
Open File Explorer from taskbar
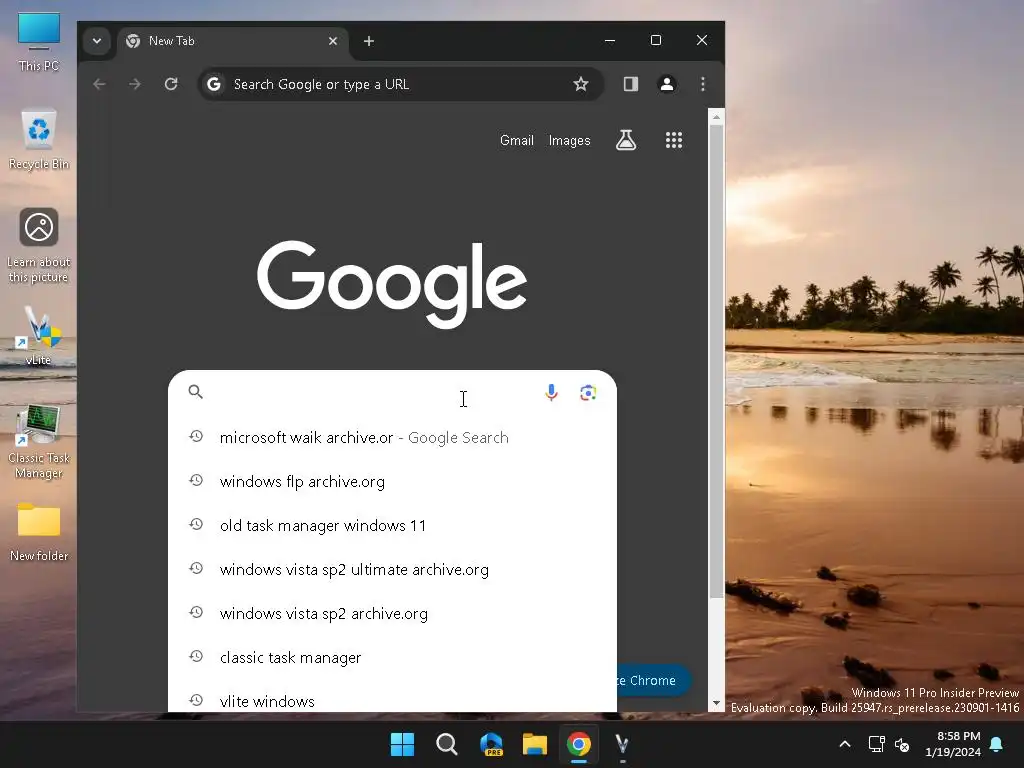(x=535, y=744)
